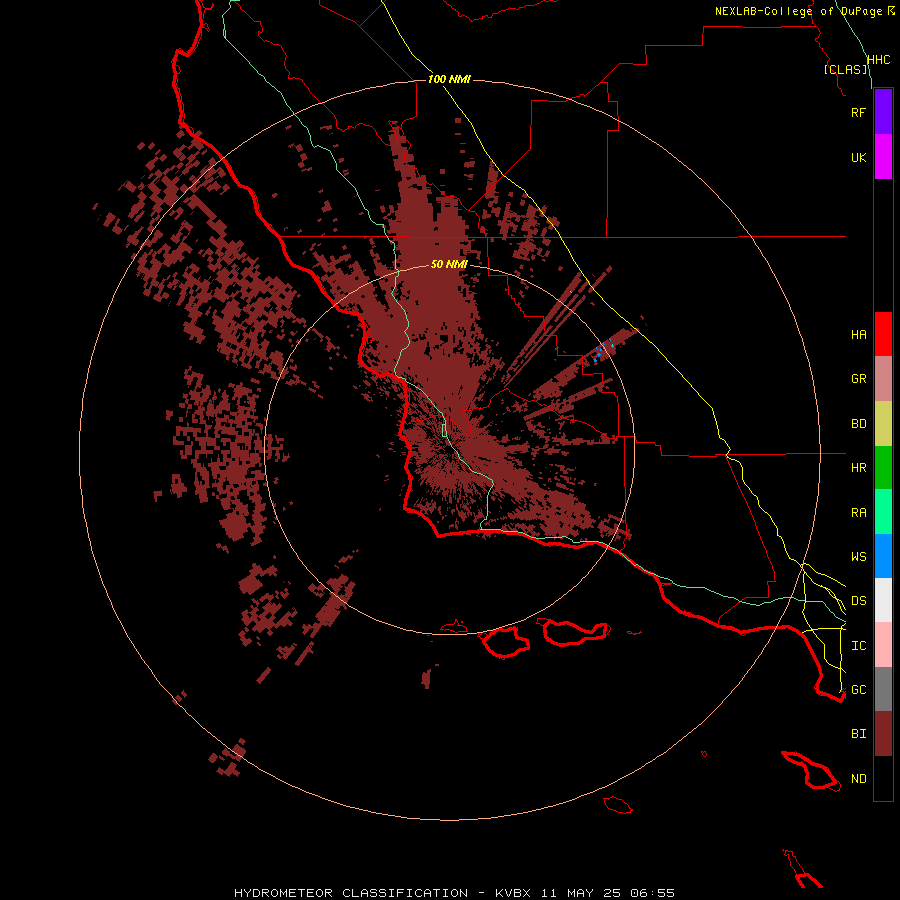This screenshot has height=900, width=900.
Task: Click the BI legend label
Action: 858,734
